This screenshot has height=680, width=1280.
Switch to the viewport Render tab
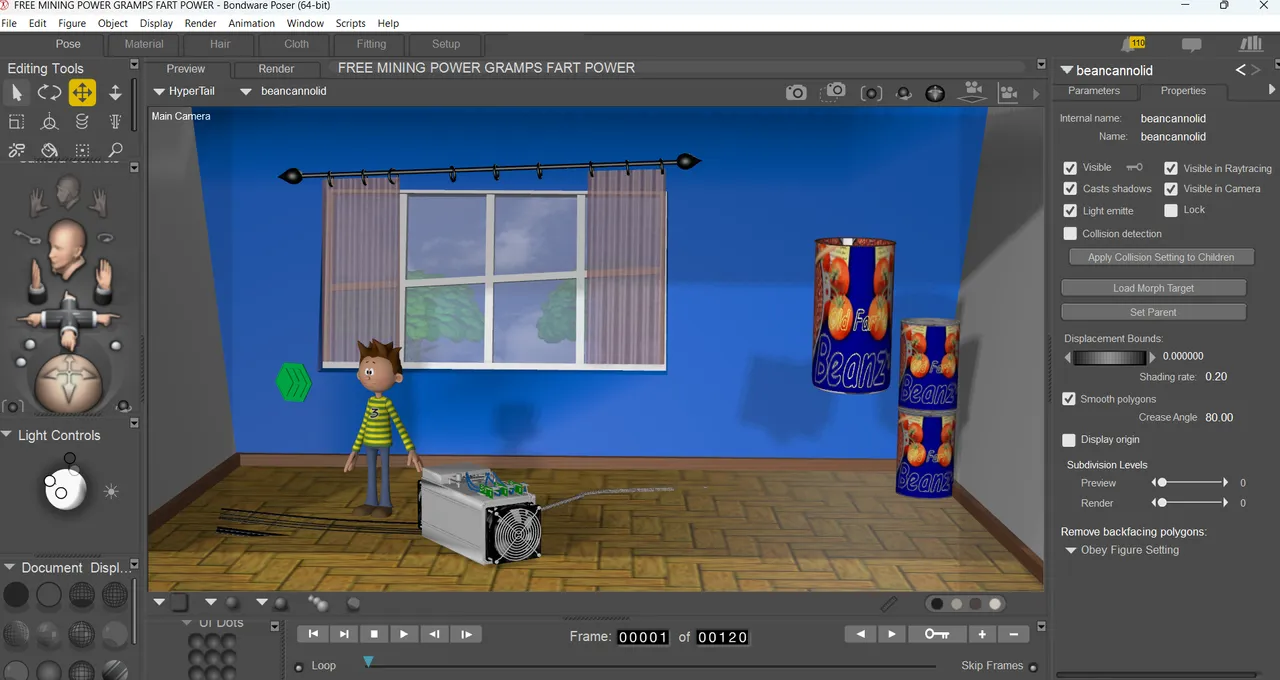[276, 69]
